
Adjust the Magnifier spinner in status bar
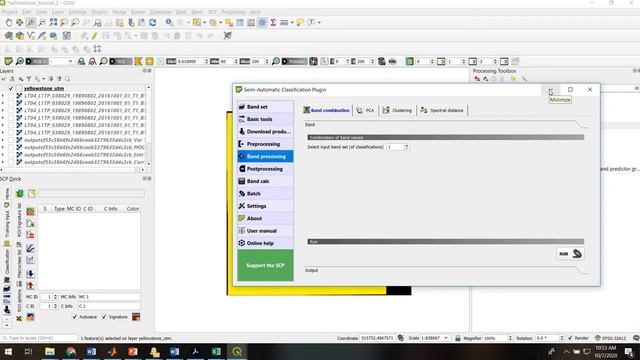click(x=510, y=338)
